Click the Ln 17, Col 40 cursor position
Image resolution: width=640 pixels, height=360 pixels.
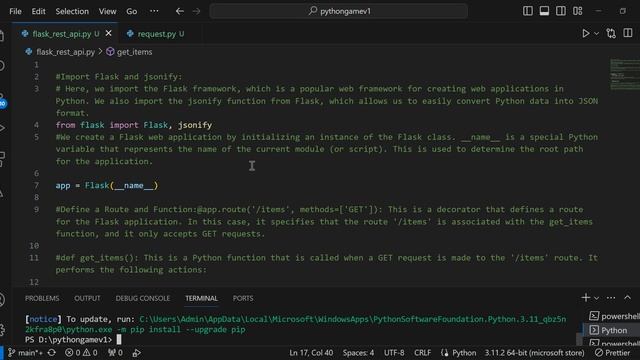pos(311,353)
